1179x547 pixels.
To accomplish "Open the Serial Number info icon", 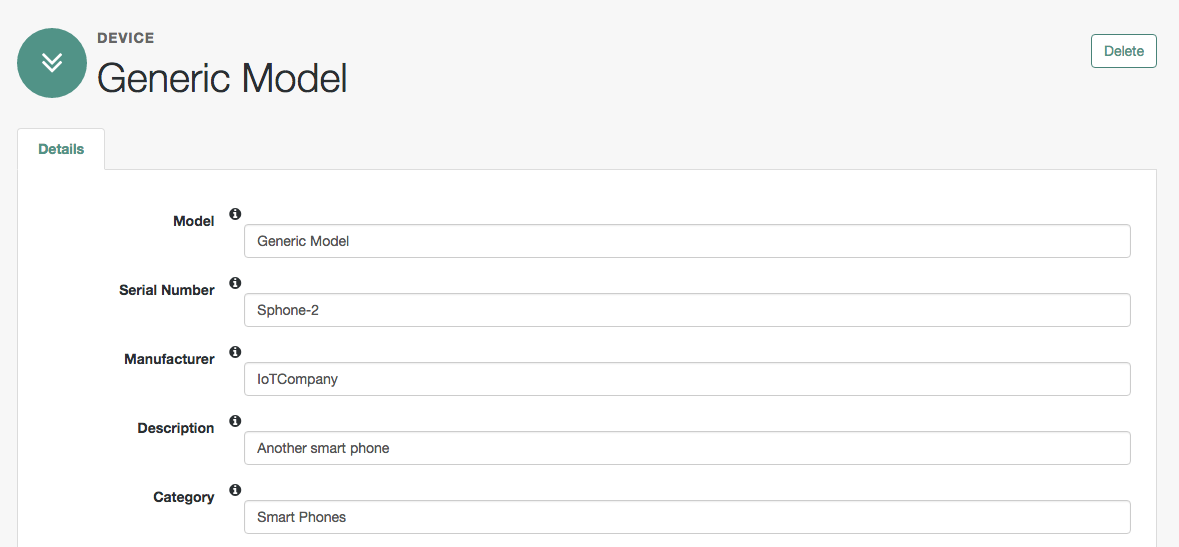I will pos(235,283).
